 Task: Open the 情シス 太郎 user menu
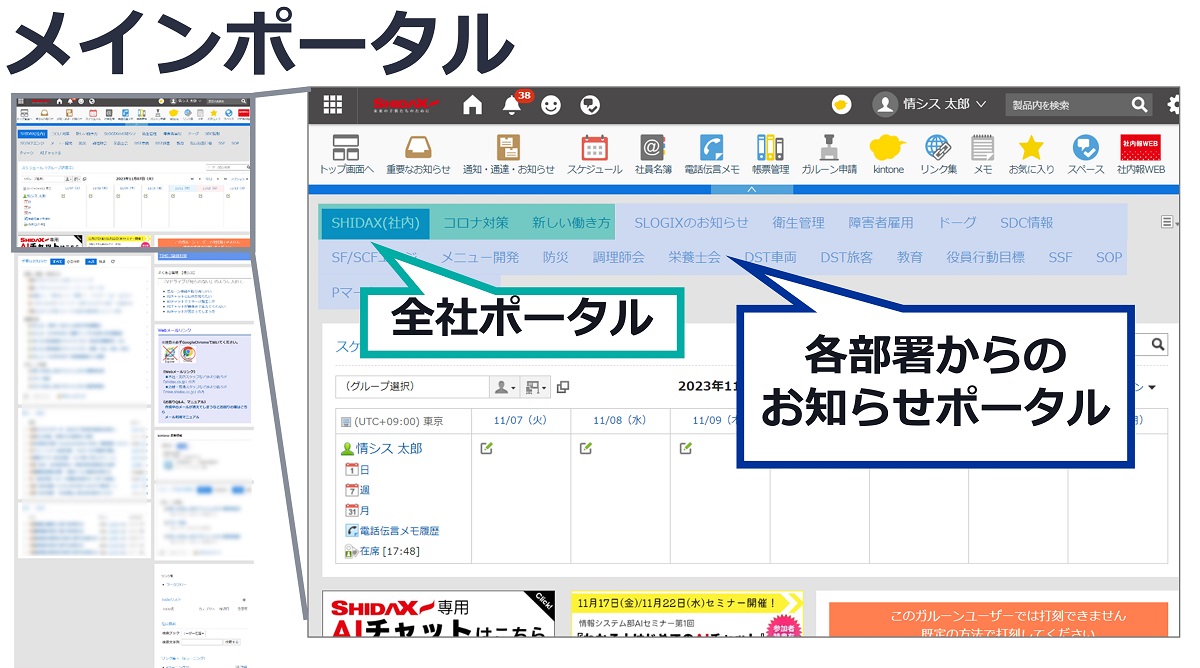pyautogui.click(x=934, y=104)
